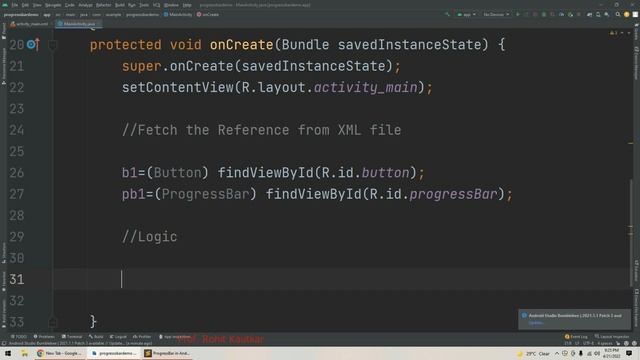Click the Make Project hammer icon

pyautogui.click(x=447, y=15)
